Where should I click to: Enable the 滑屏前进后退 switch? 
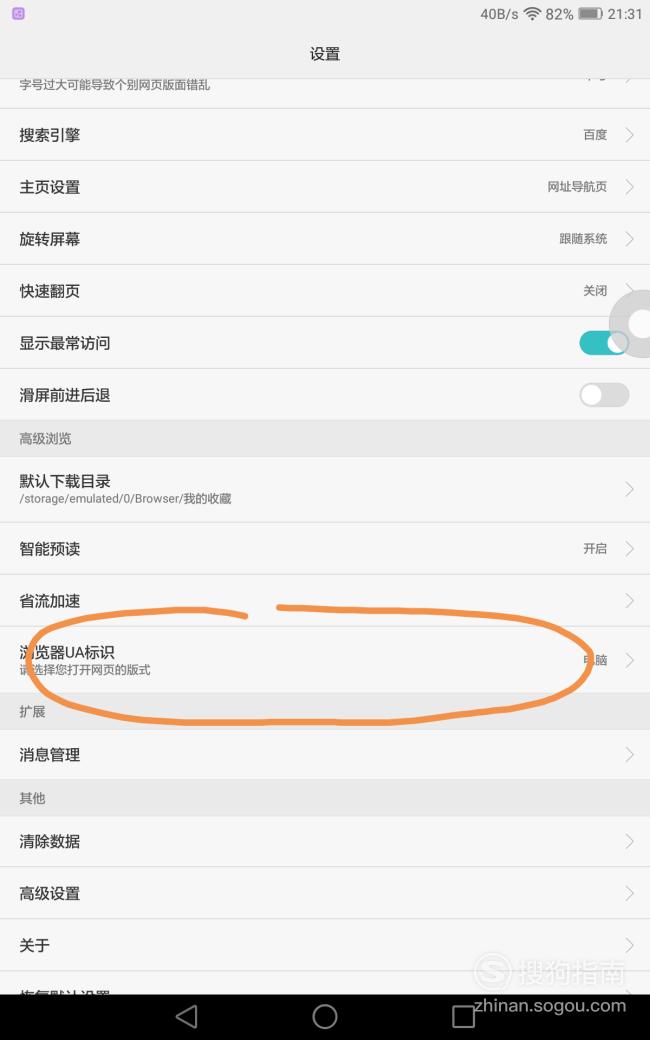pyautogui.click(x=604, y=395)
